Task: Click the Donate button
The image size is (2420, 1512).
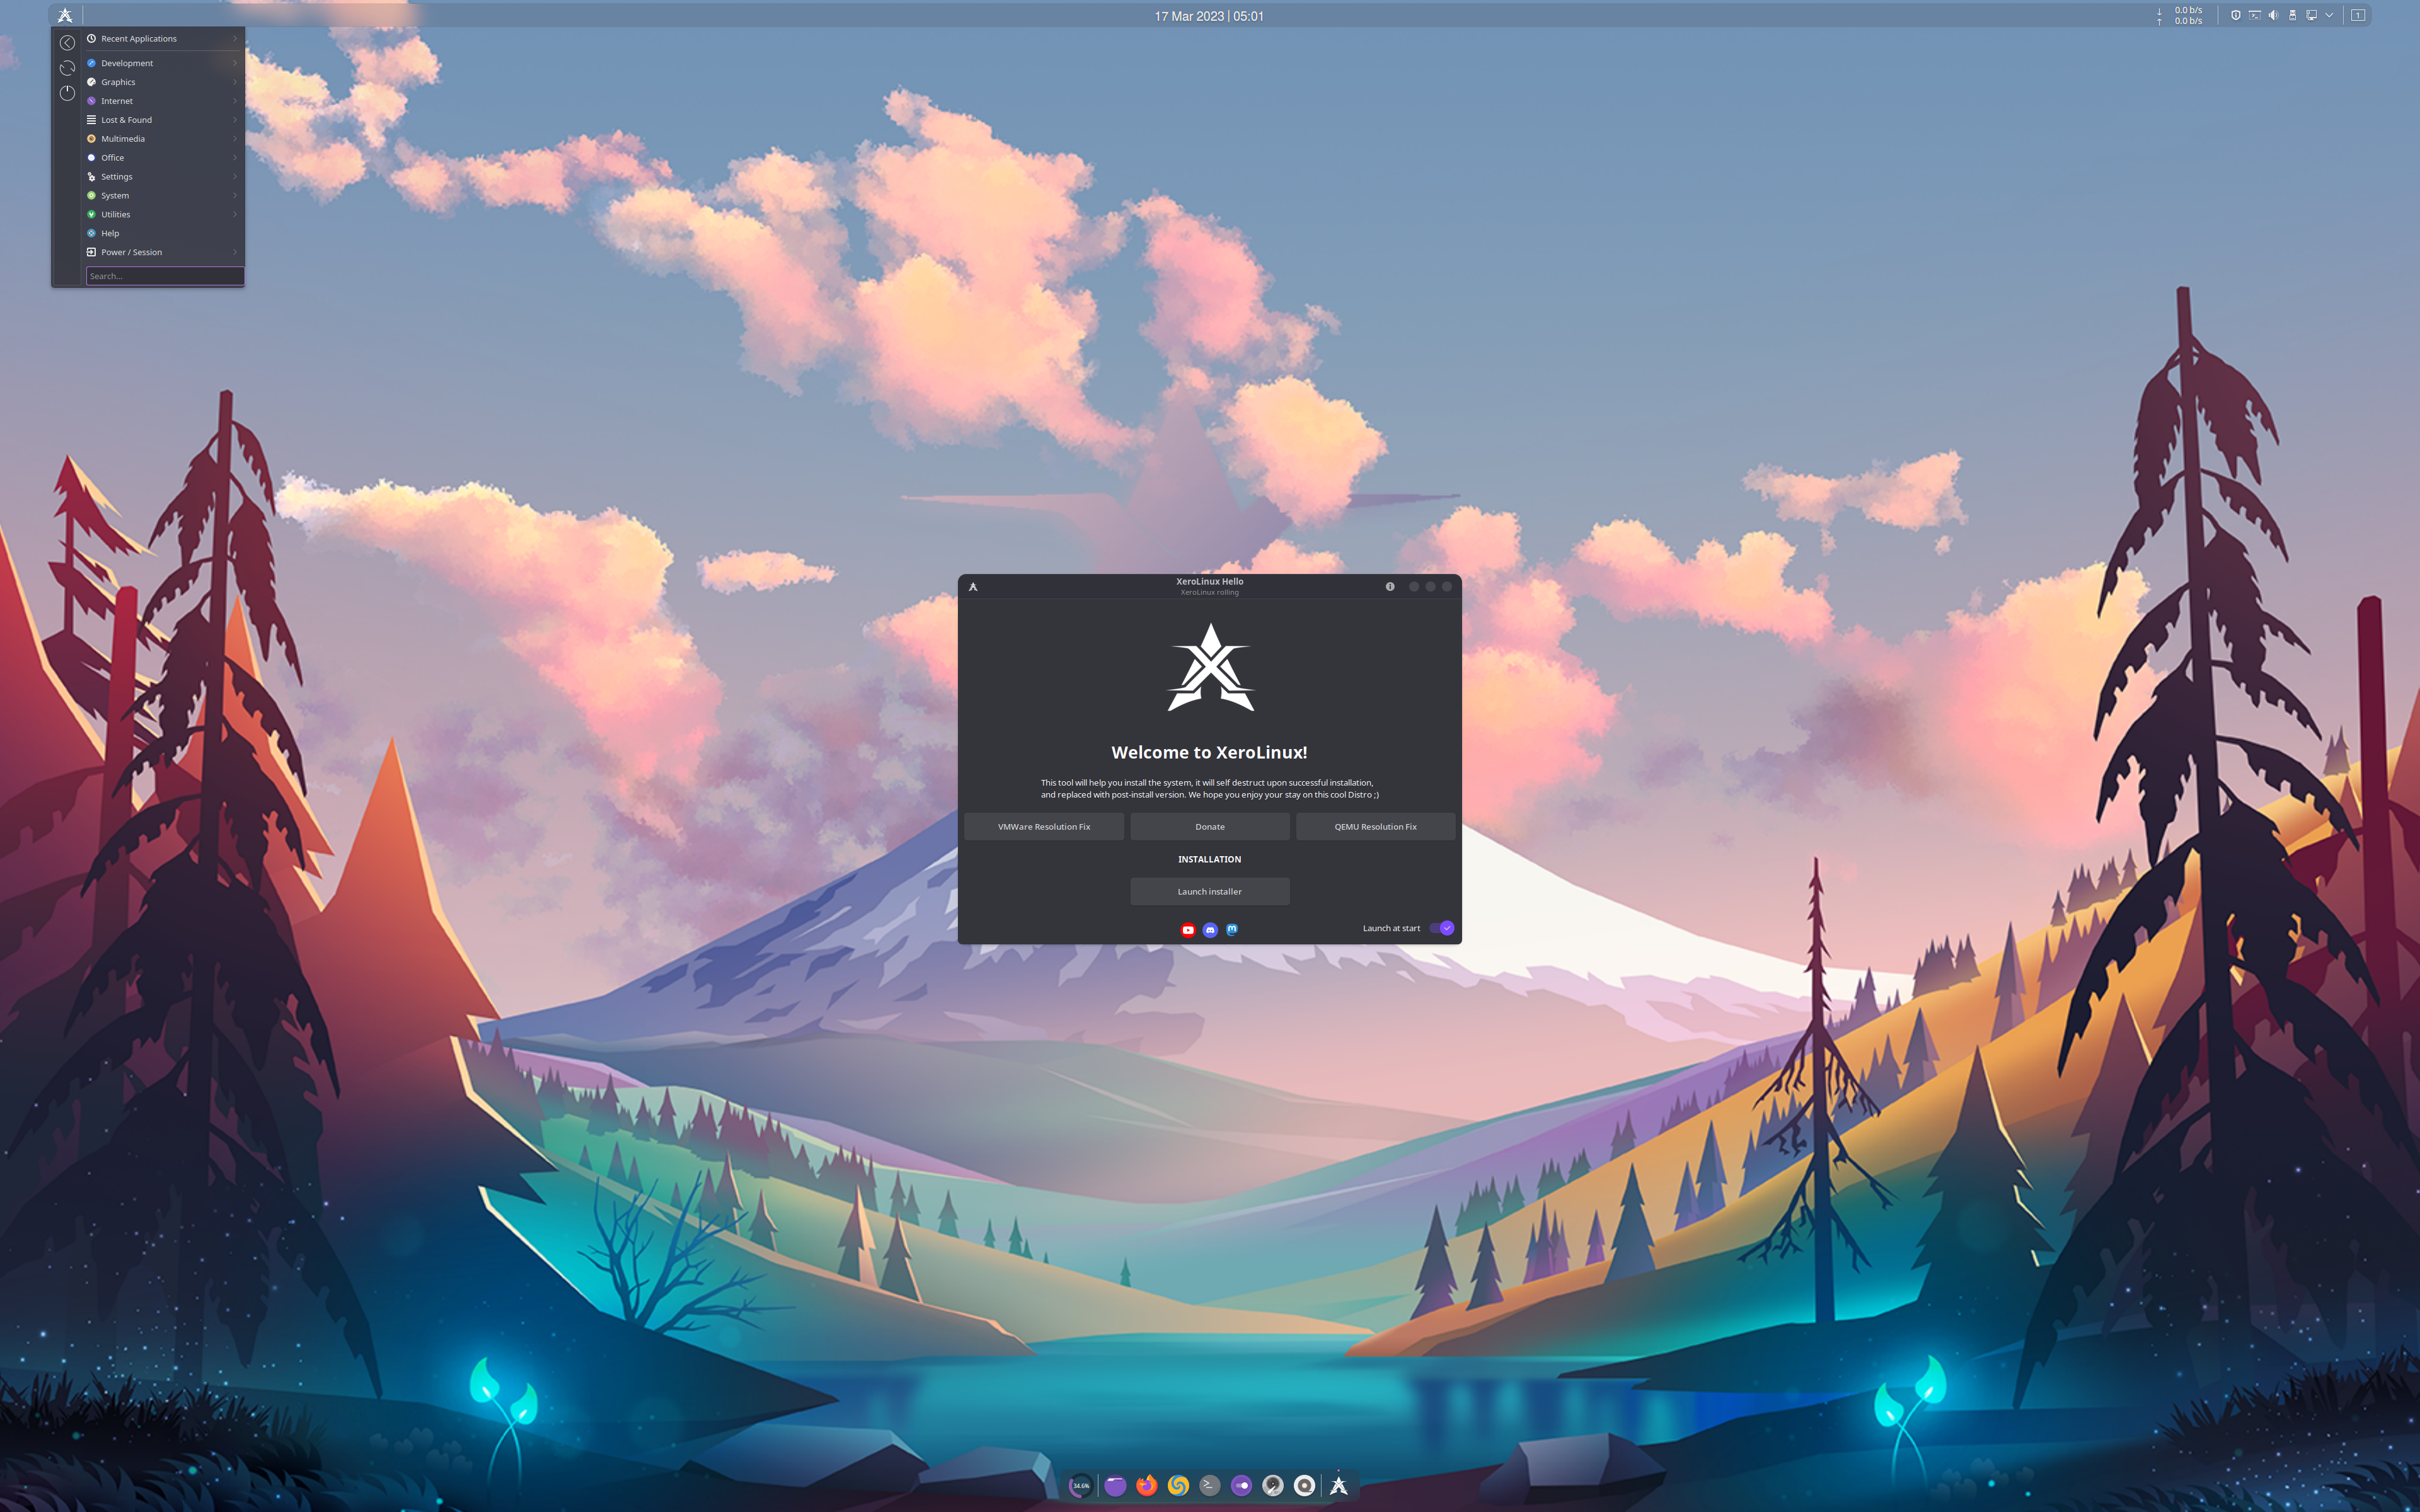Action: [1210, 827]
